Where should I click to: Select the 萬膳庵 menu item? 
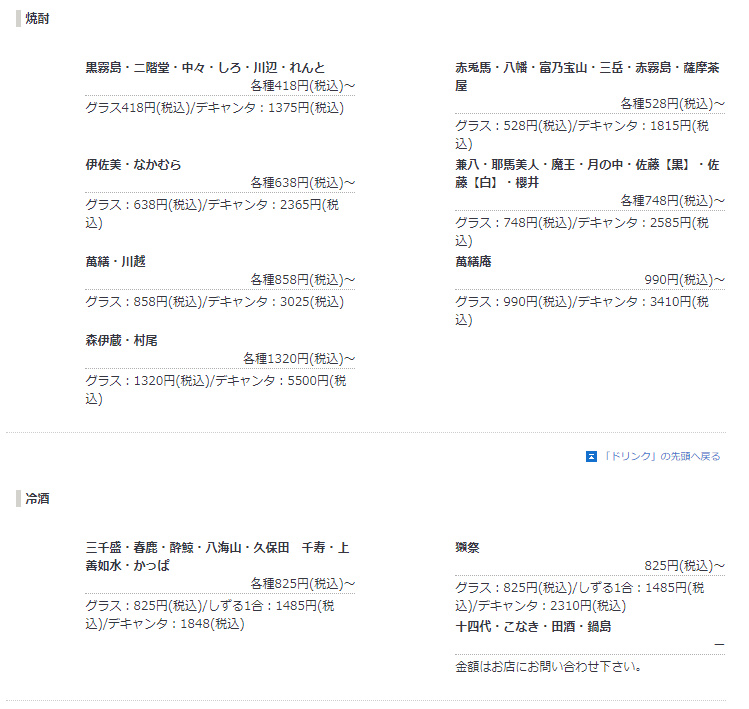[x=473, y=262]
